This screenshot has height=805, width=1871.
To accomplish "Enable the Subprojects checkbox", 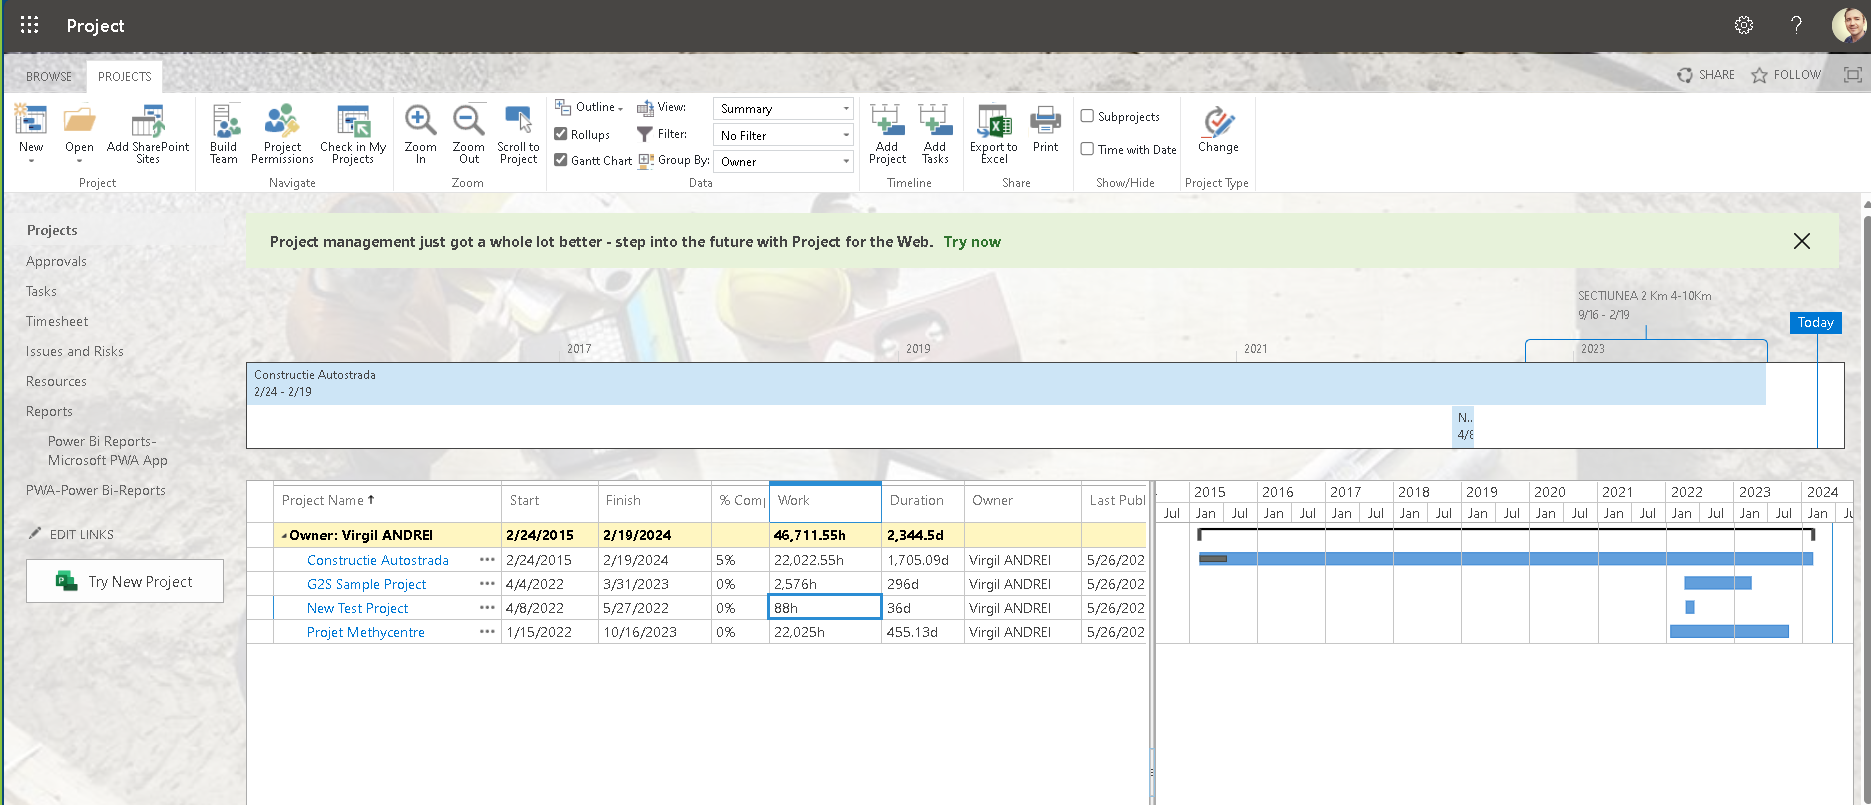I will (1087, 116).
